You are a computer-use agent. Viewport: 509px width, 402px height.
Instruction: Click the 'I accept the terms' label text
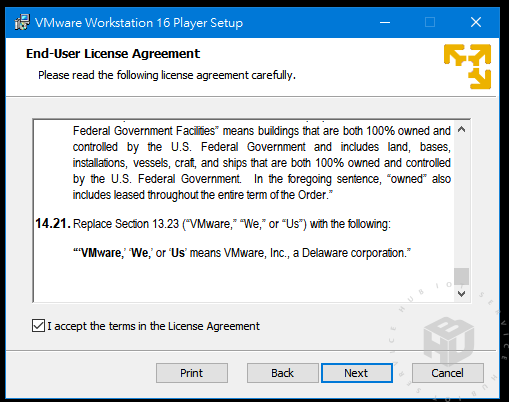tap(153, 326)
